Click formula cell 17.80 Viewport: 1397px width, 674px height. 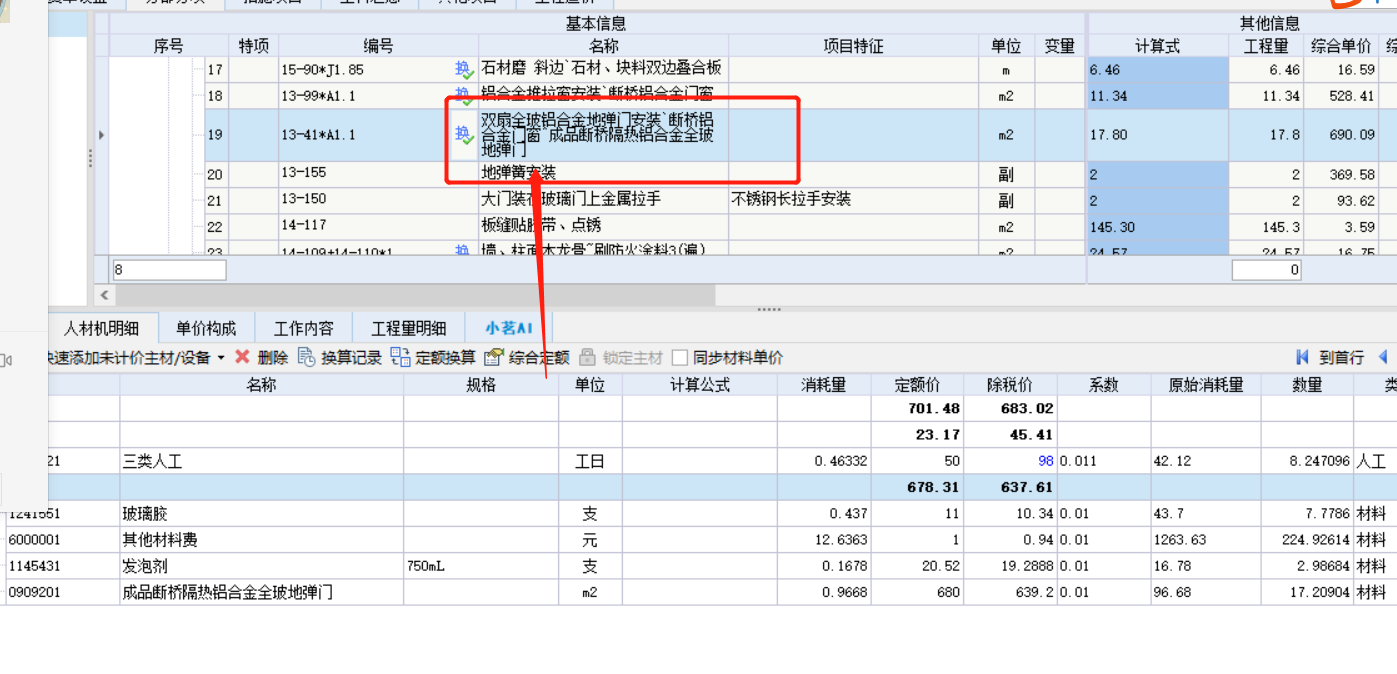(1158, 135)
